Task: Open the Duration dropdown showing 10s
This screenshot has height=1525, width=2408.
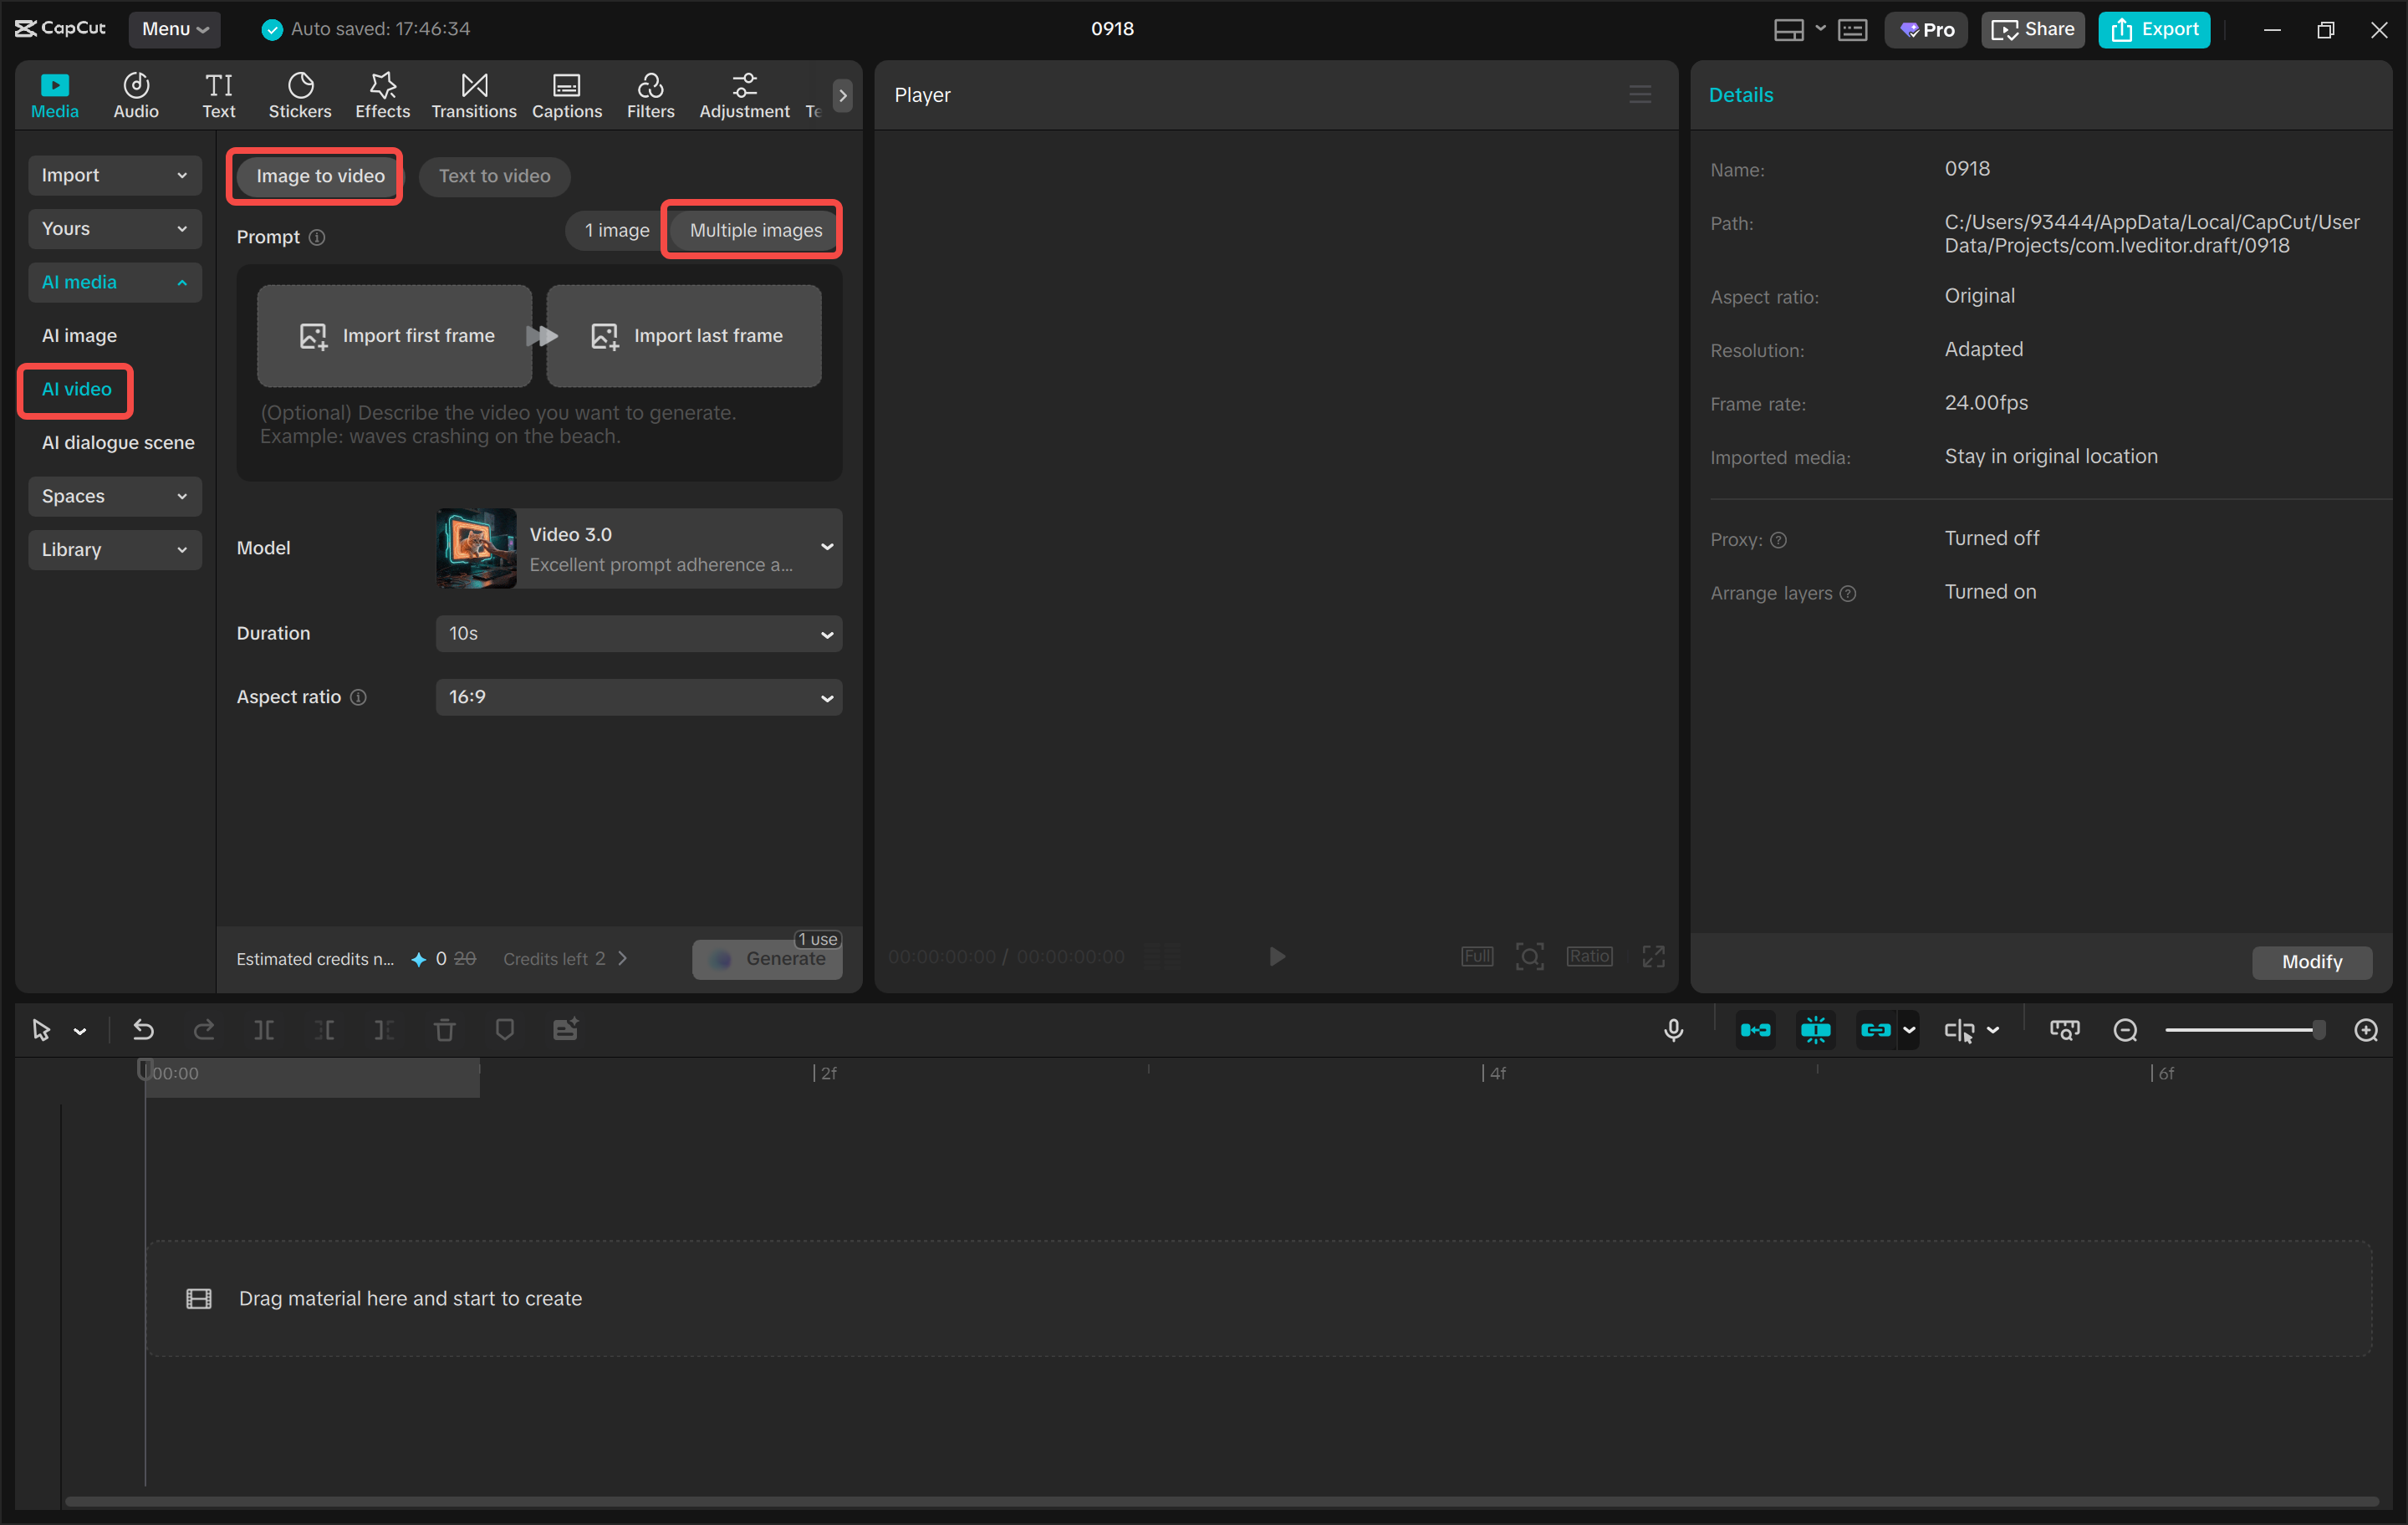Action: (638, 633)
